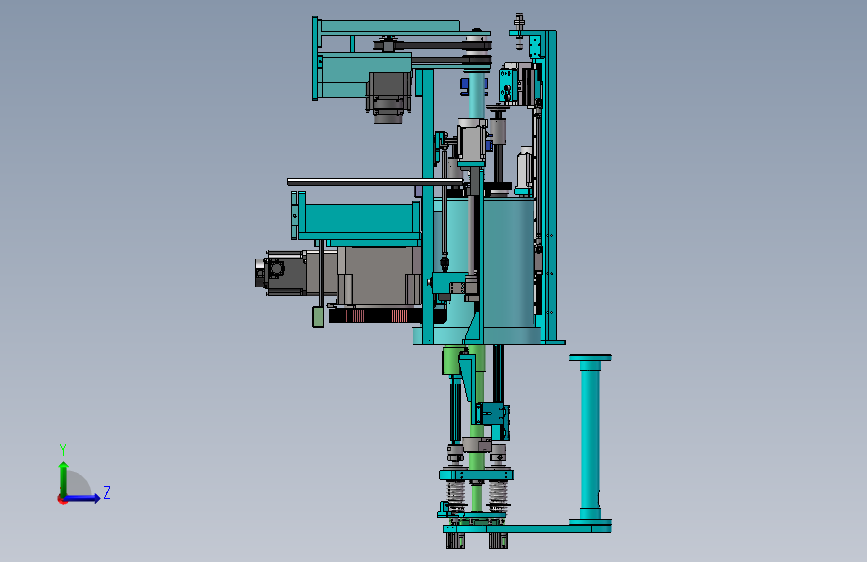Select the large teal cylindrical tank body
Viewport: 867px width, 562px height.
pyautogui.click(x=509, y=266)
